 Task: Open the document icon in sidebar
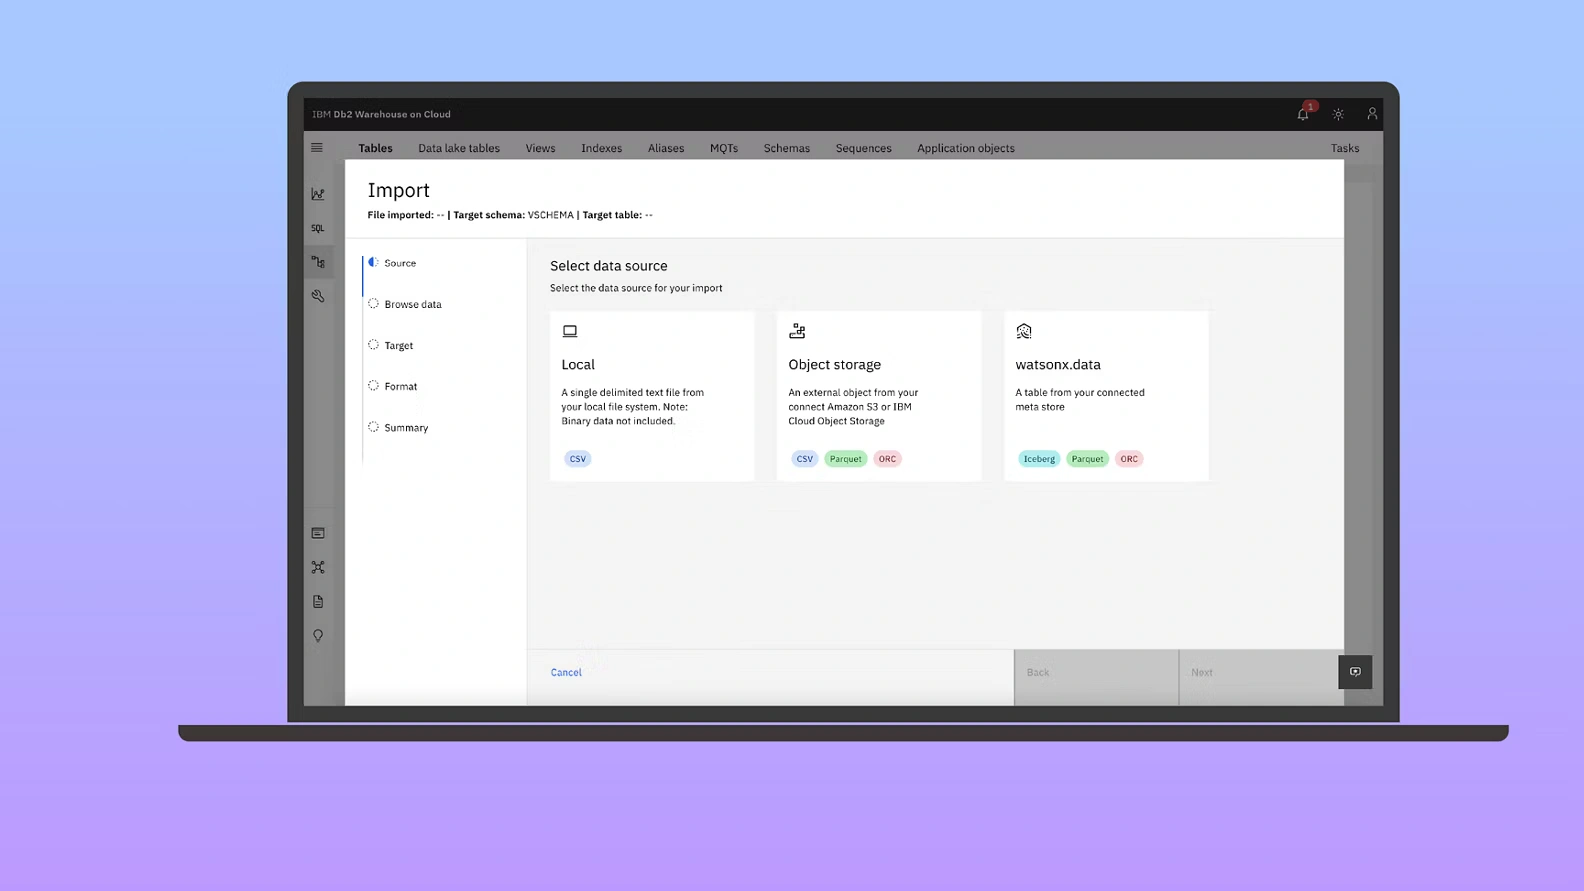click(x=318, y=602)
